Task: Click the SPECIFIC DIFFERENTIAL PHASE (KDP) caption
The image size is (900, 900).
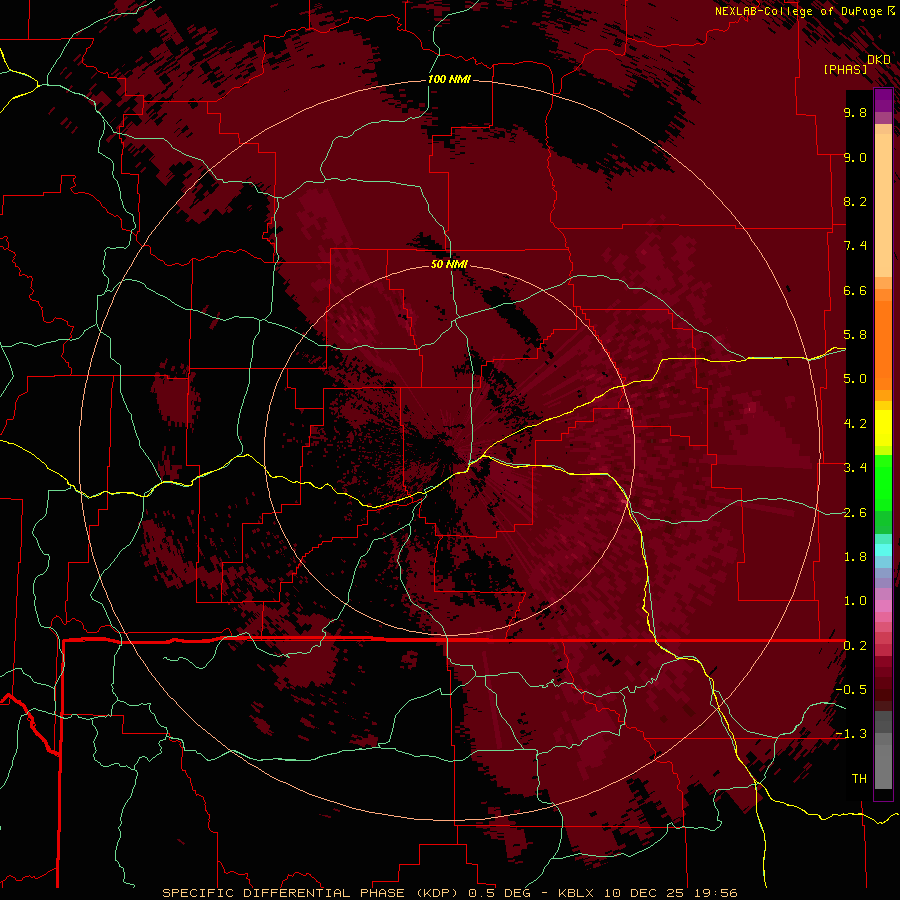Action: tap(313, 893)
